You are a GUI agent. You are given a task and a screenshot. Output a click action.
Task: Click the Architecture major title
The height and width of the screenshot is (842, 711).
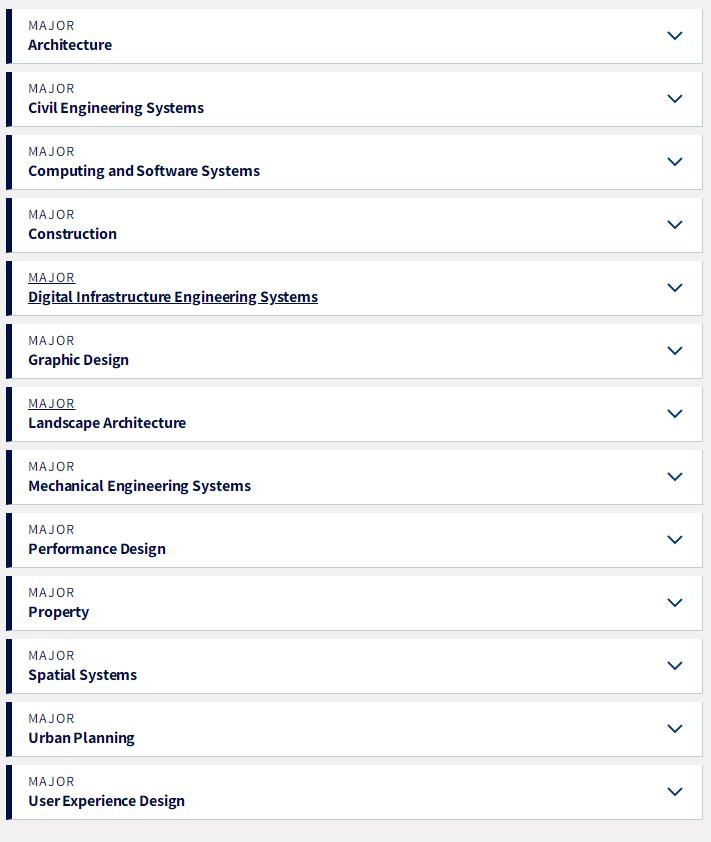tap(70, 45)
